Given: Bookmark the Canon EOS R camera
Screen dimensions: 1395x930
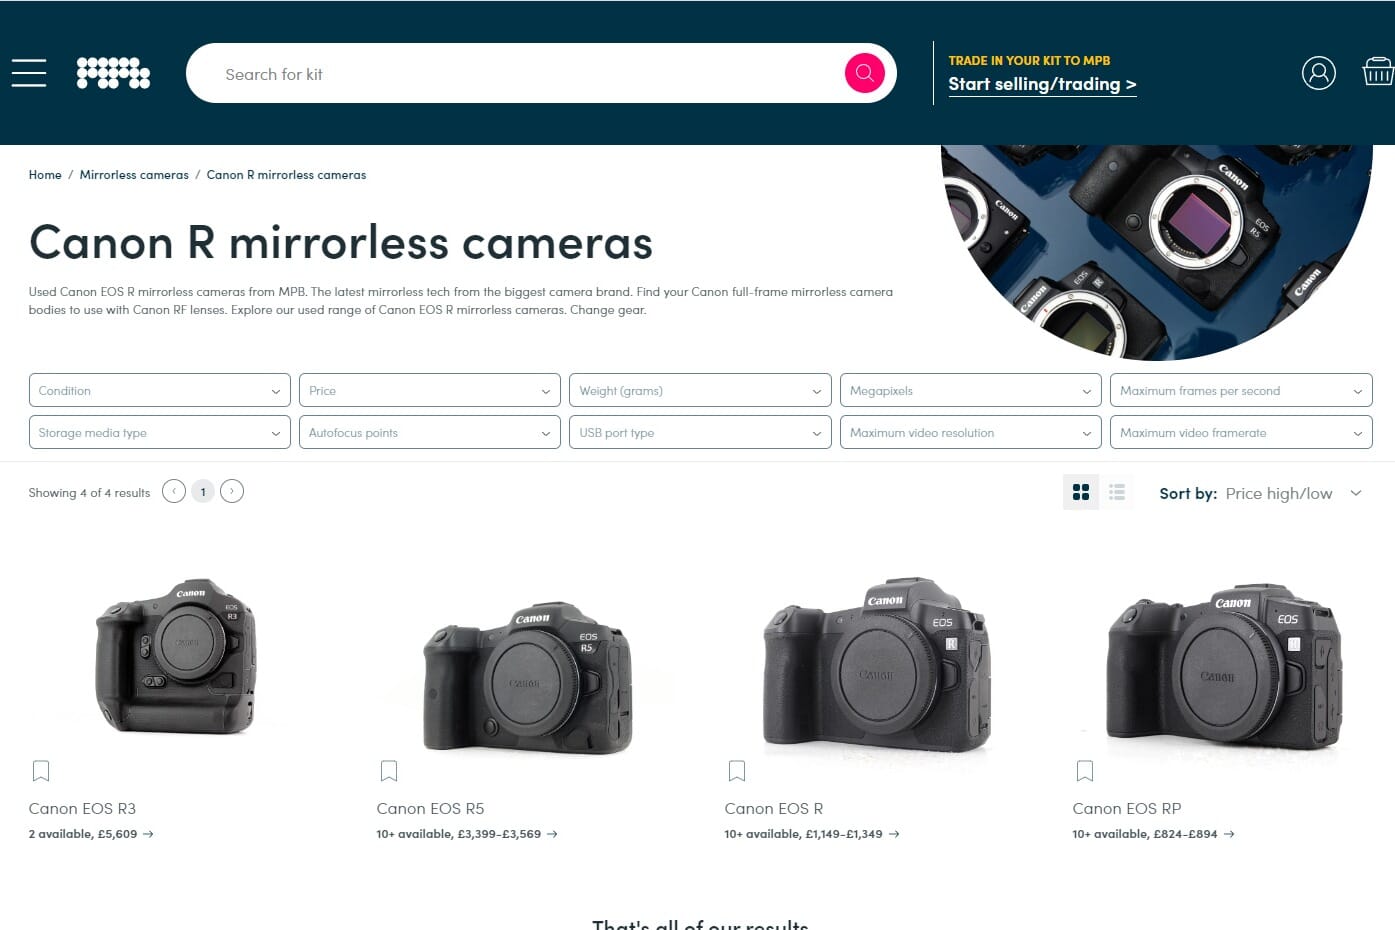Looking at the screenshot, I should pos(737,771).
